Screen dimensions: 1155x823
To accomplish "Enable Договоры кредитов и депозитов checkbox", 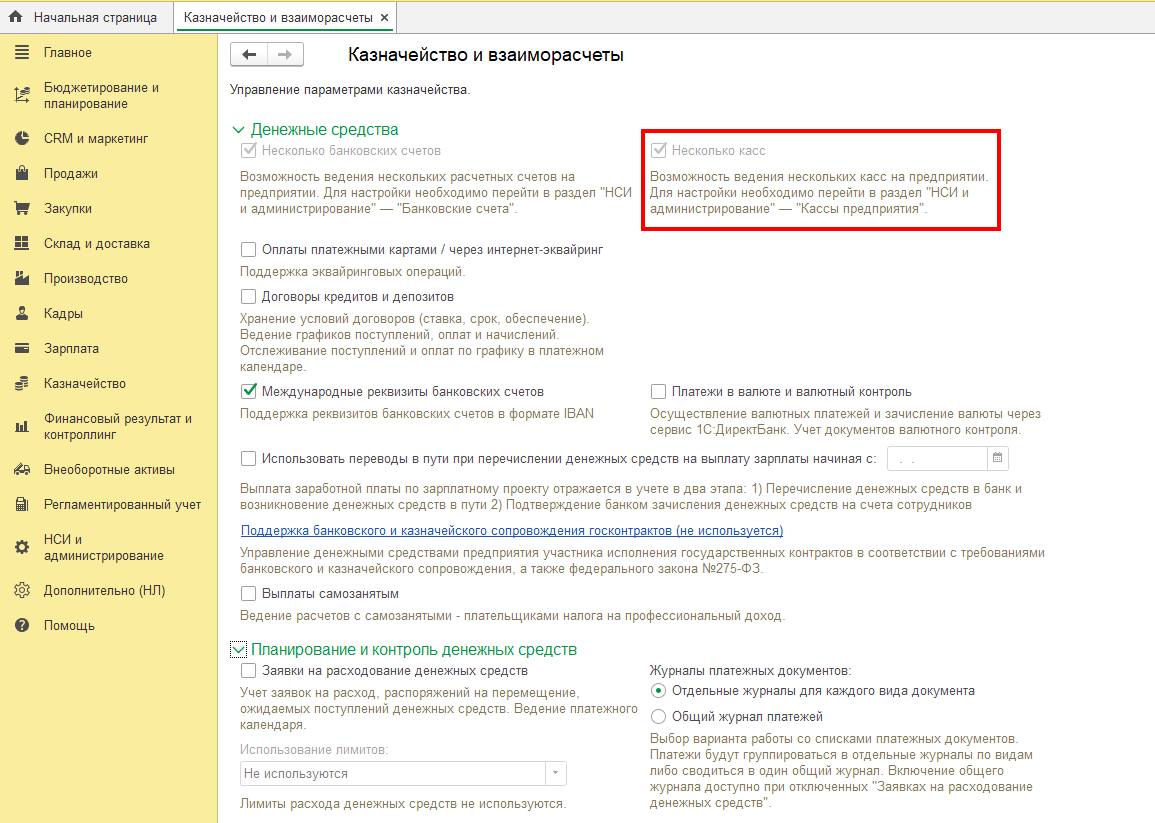I will click(249, 296).
